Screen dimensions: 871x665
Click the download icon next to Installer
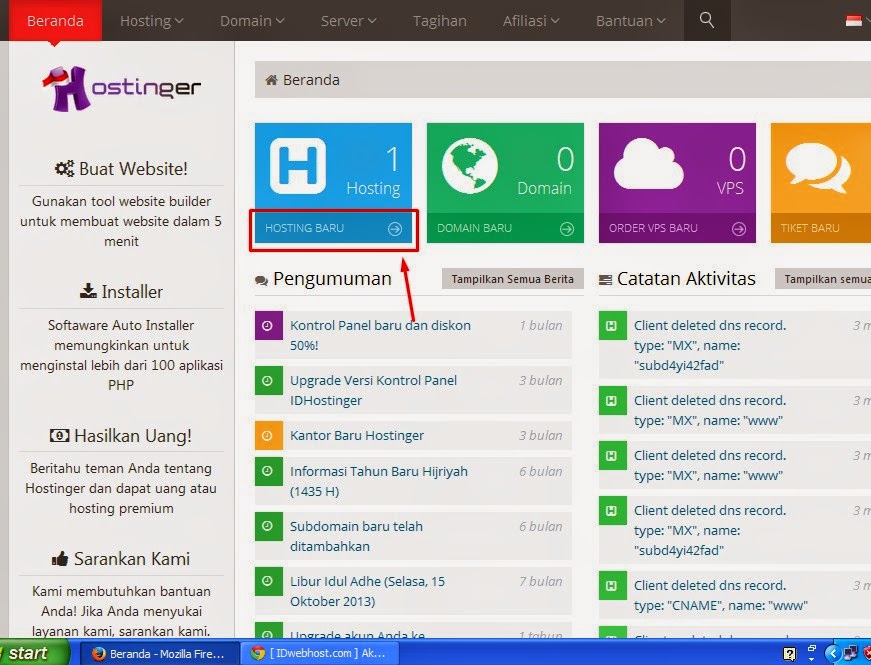[x=88, y=291]
